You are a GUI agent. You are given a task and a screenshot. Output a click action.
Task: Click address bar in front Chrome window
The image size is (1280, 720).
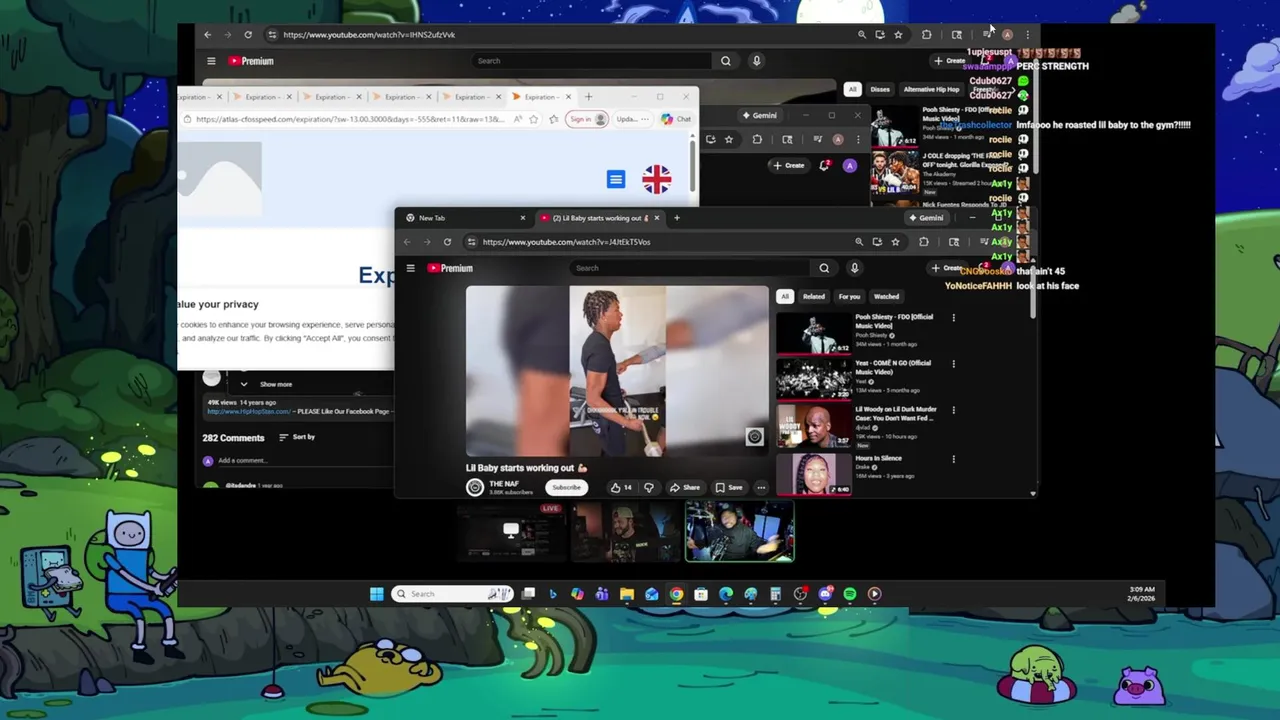point(660,242)
